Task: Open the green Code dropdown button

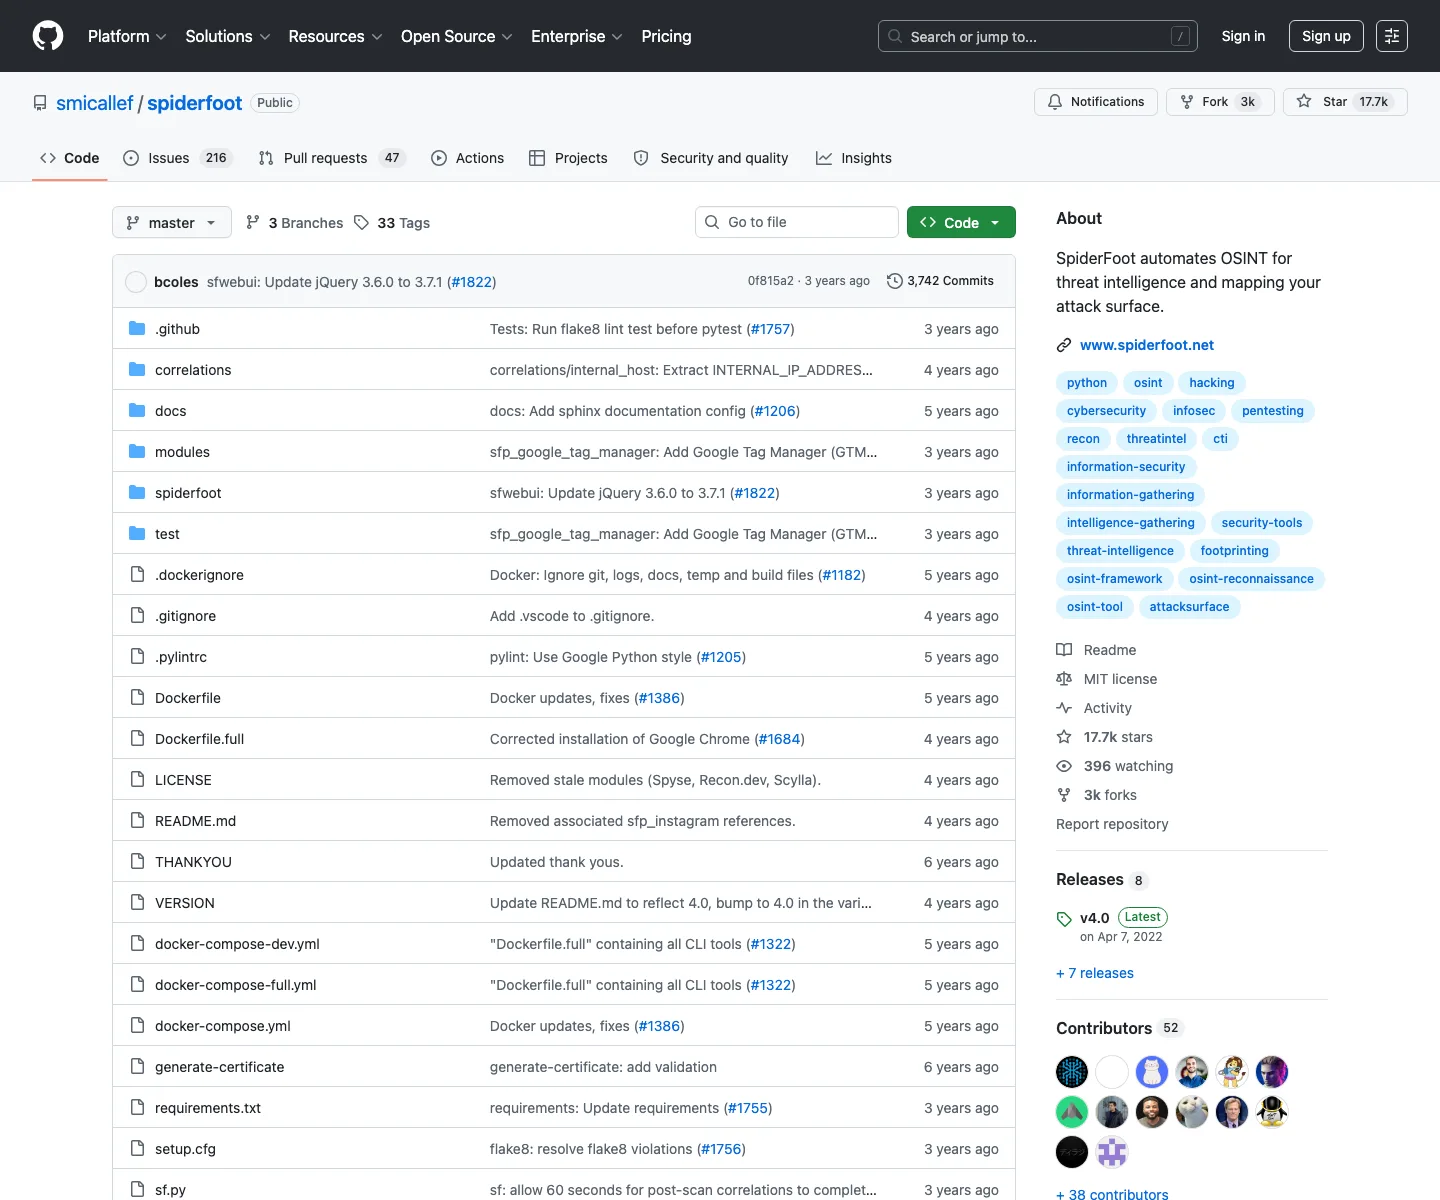Action: tap(961, 222)
